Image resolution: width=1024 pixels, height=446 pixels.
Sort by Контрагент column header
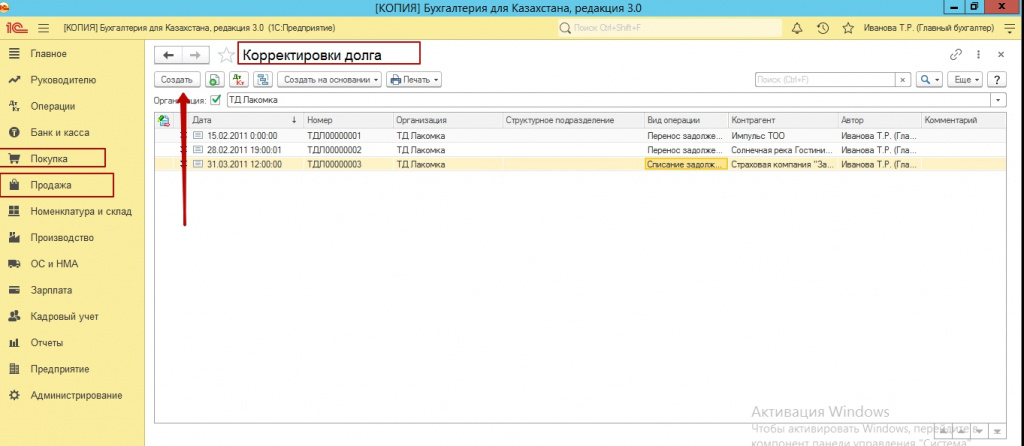pyautogui.click(x=783, y=120)
